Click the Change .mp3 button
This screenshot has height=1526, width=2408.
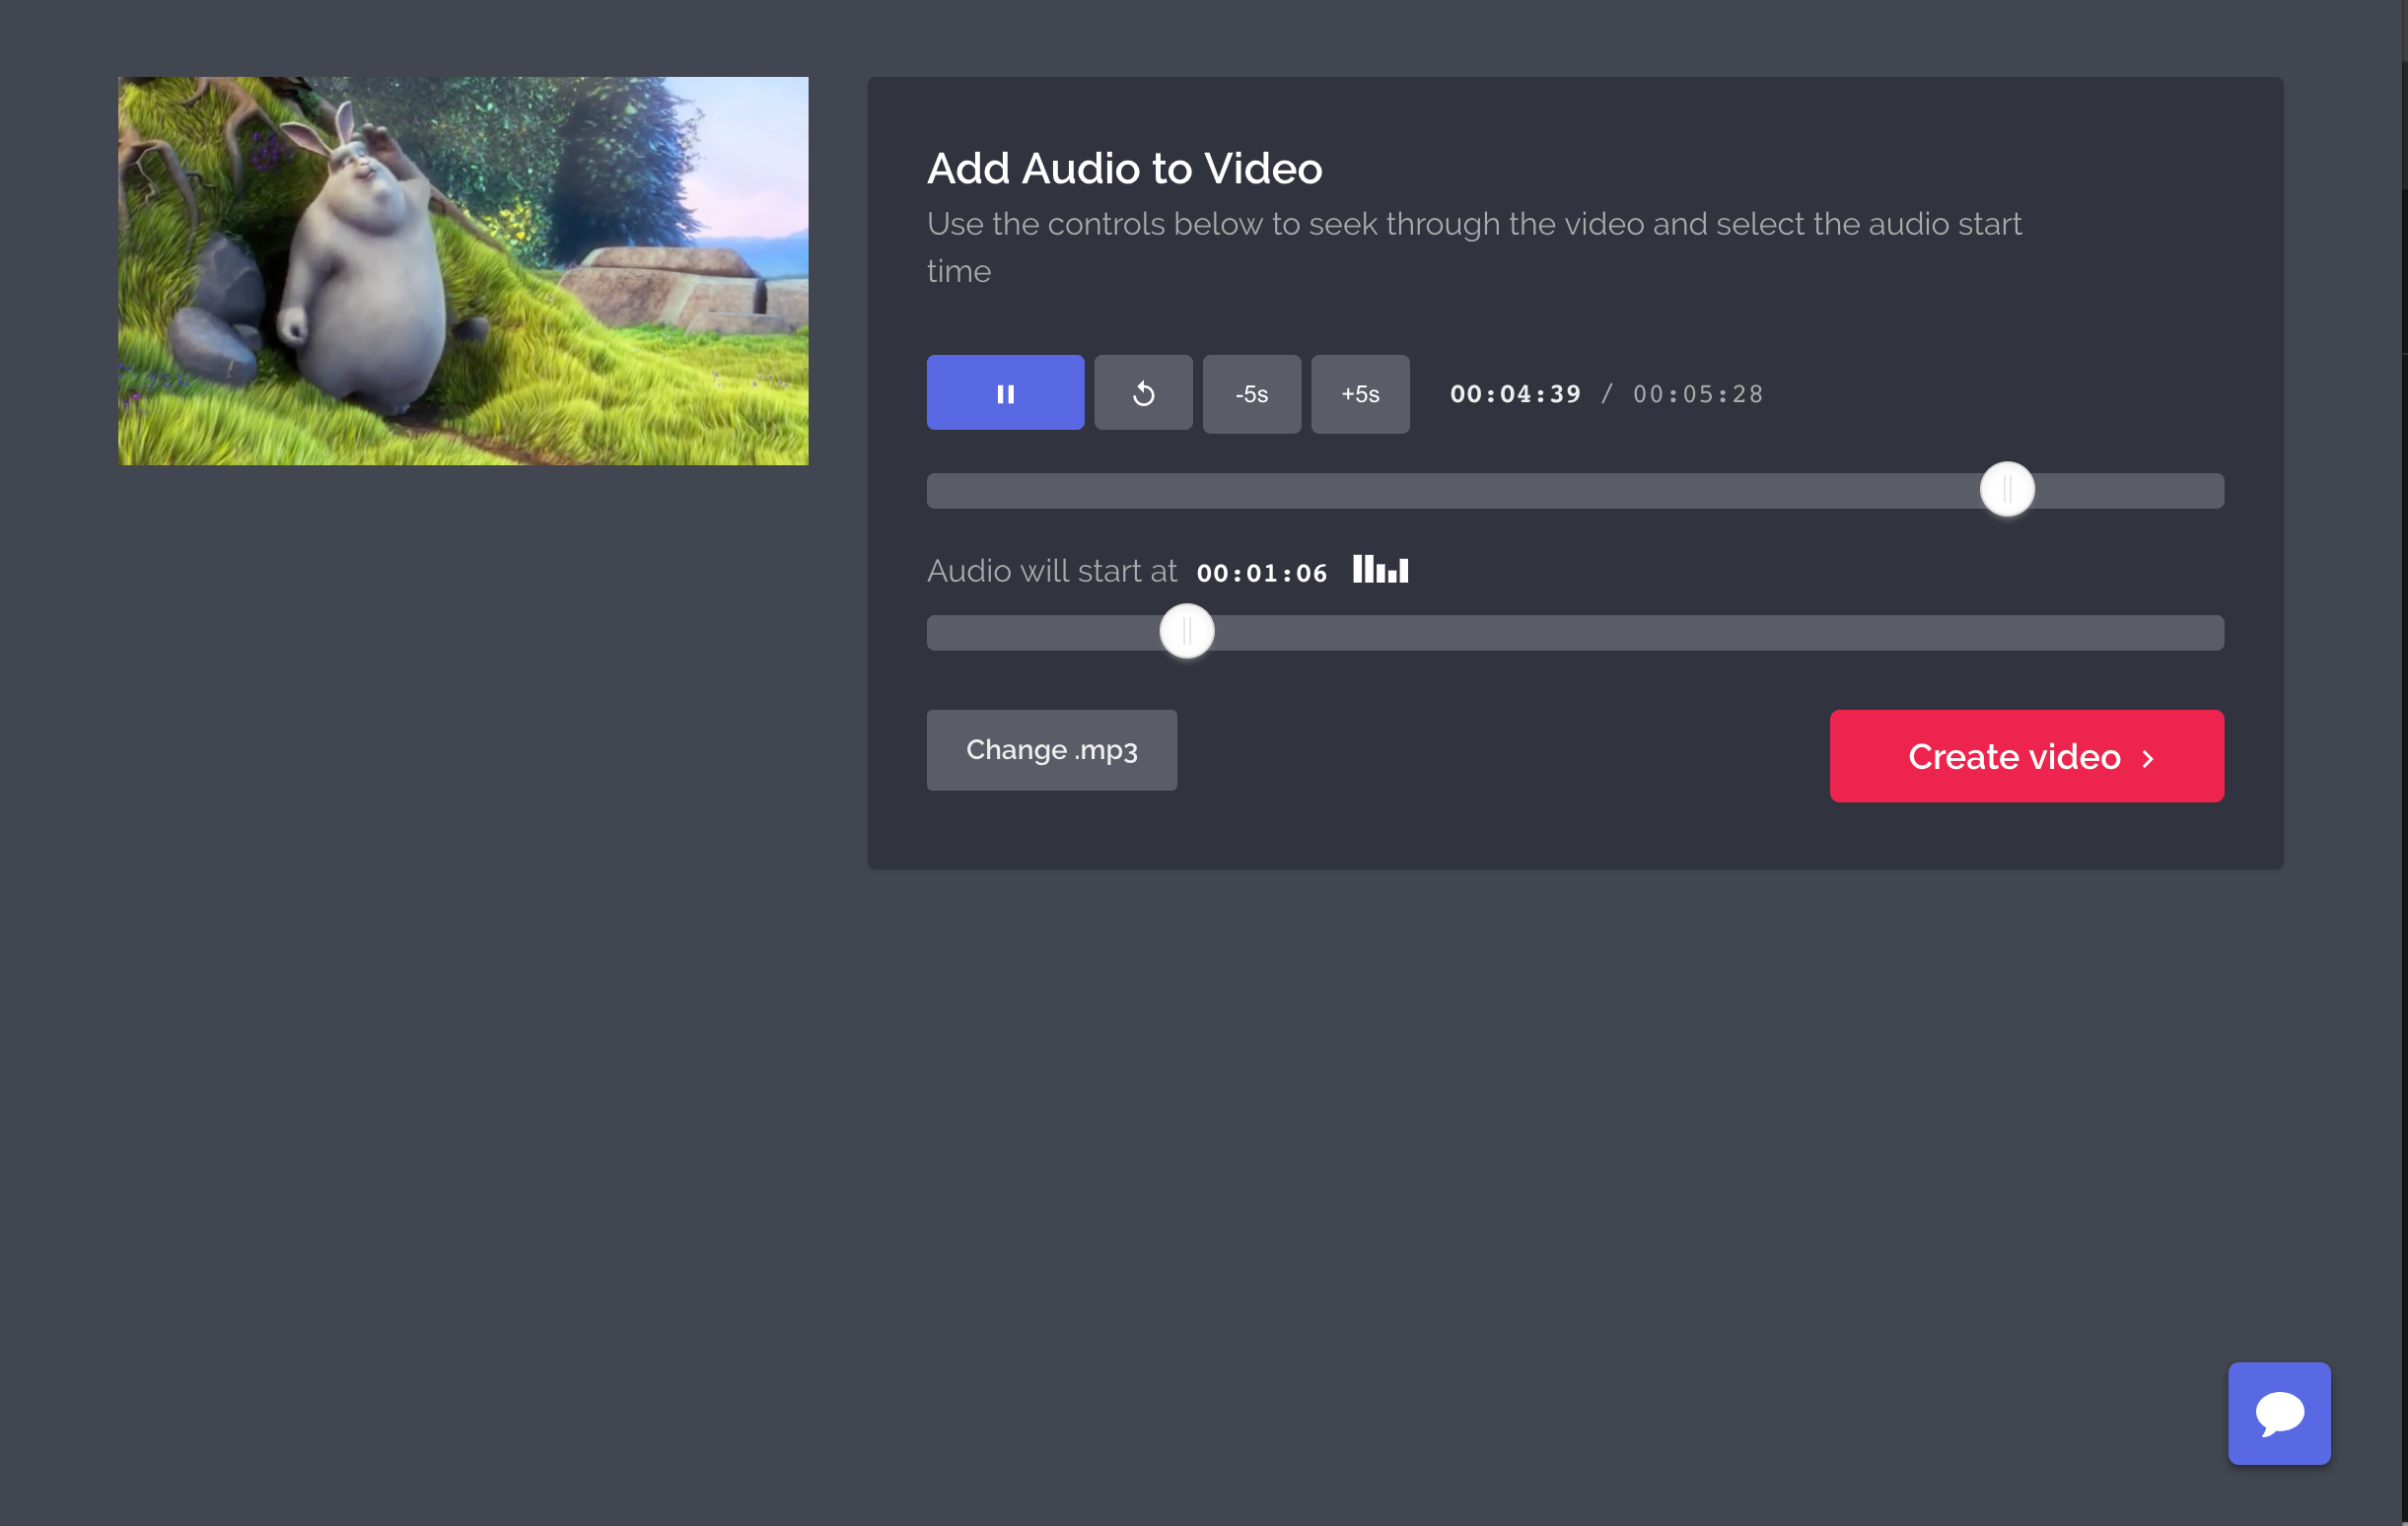coord(1051,750)
